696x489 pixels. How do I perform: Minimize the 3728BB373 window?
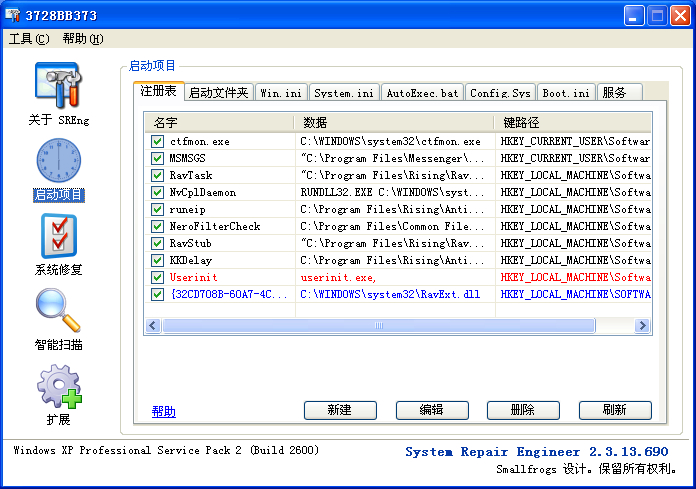(634, 16)
